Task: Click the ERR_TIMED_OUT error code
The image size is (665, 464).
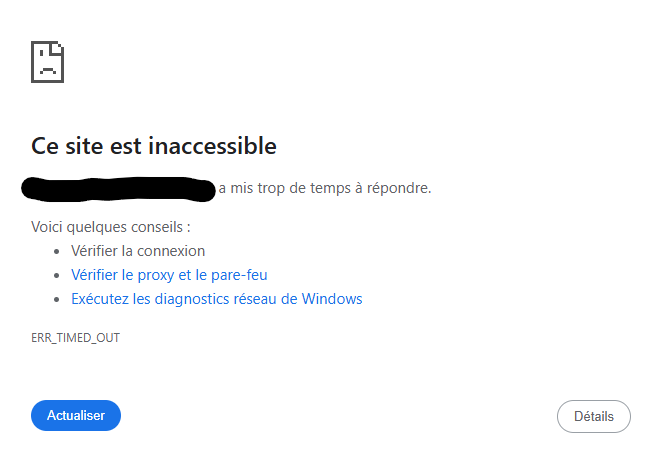Action: 76,338
